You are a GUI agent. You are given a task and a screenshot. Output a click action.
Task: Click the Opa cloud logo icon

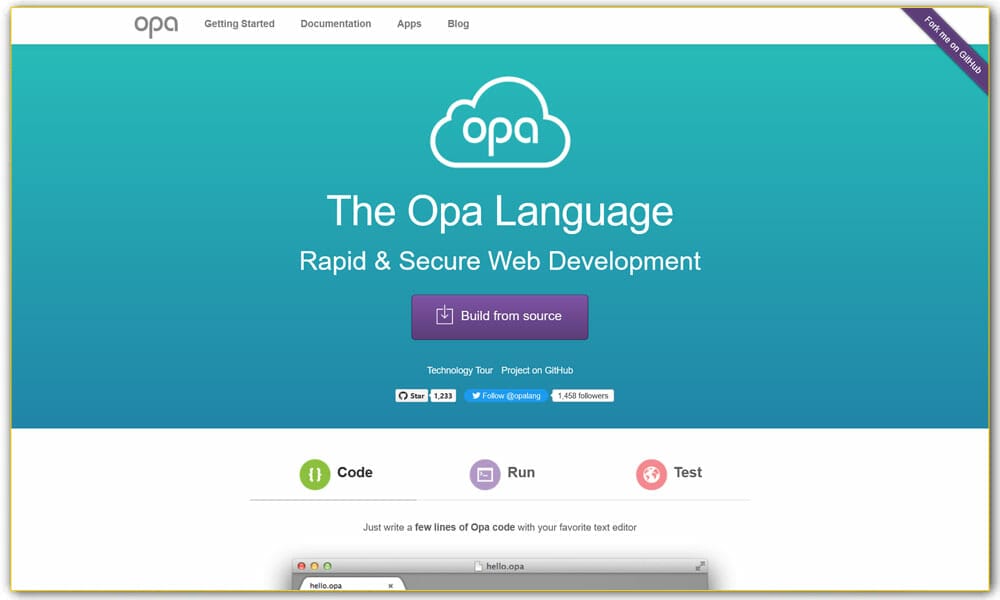pyautogui.click(x=500, y=123)
